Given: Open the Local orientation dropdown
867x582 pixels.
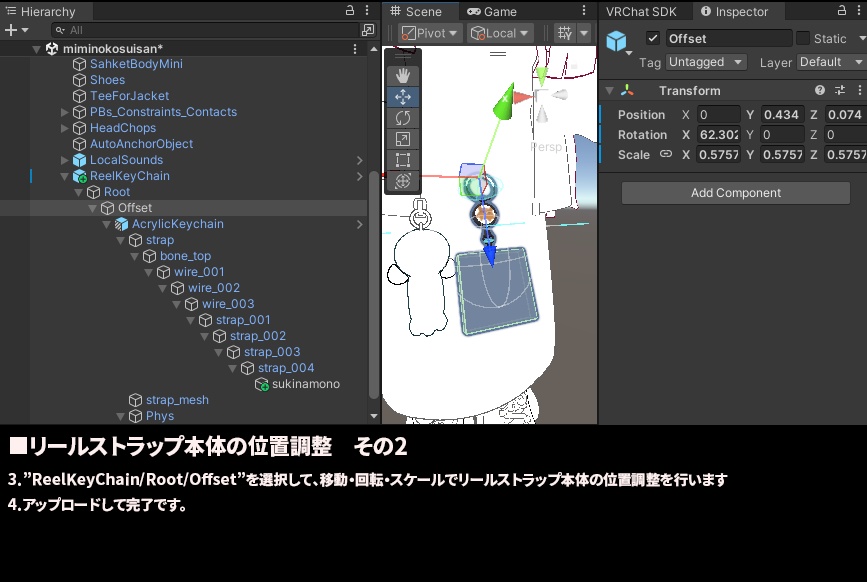Looking at the screenshot, I should pos(500,32).
